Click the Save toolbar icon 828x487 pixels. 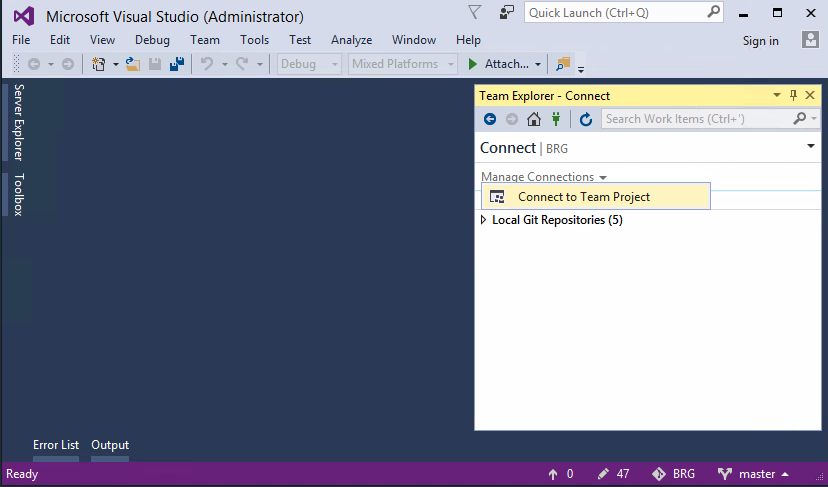pos(155,64)
